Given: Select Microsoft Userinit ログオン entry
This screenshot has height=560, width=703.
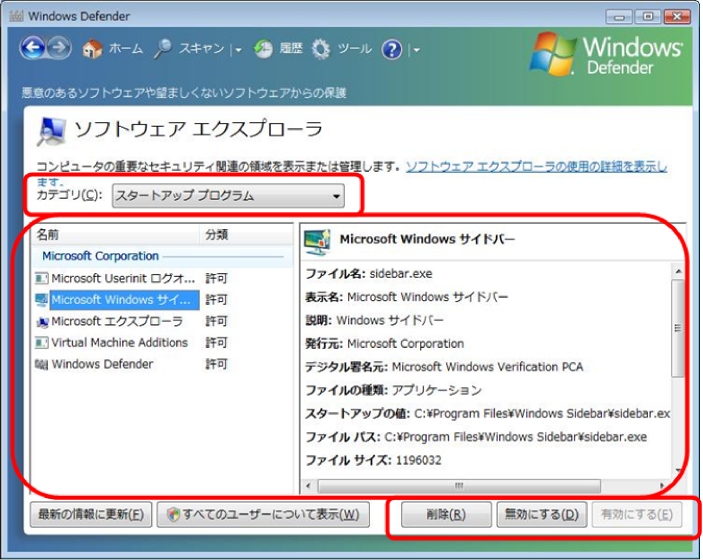Looking at the screenshot, I should [x=122, y=278].
